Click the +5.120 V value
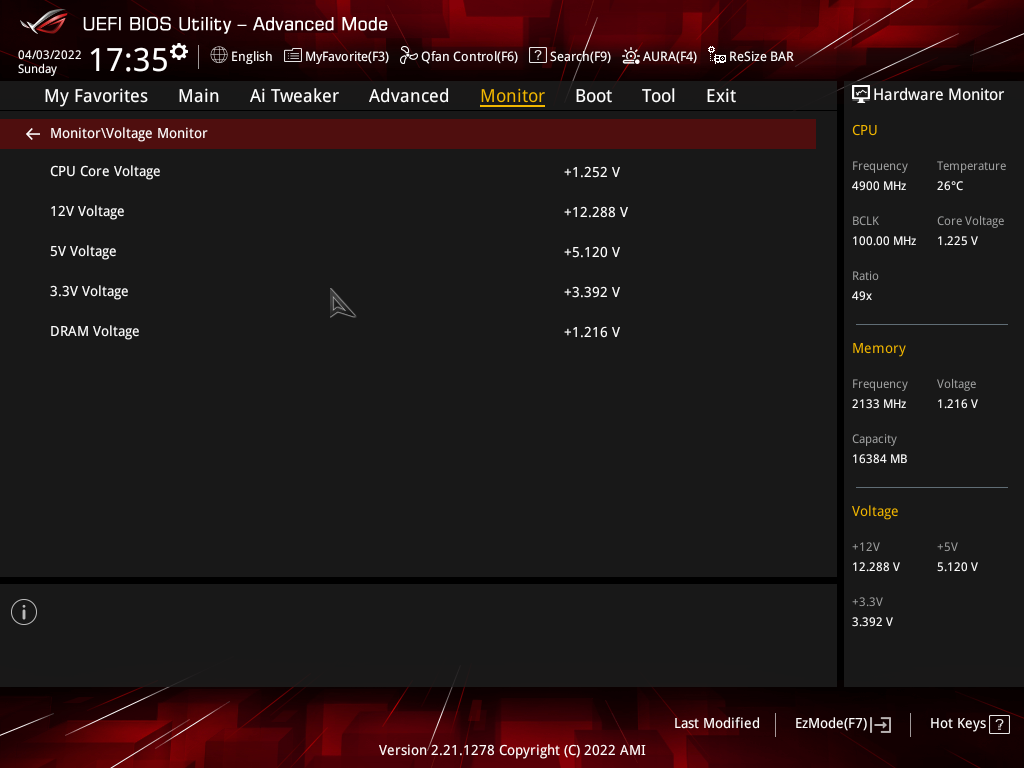Image resolution: width=1024 pixels, height=768 pixels. pos(592,252)
